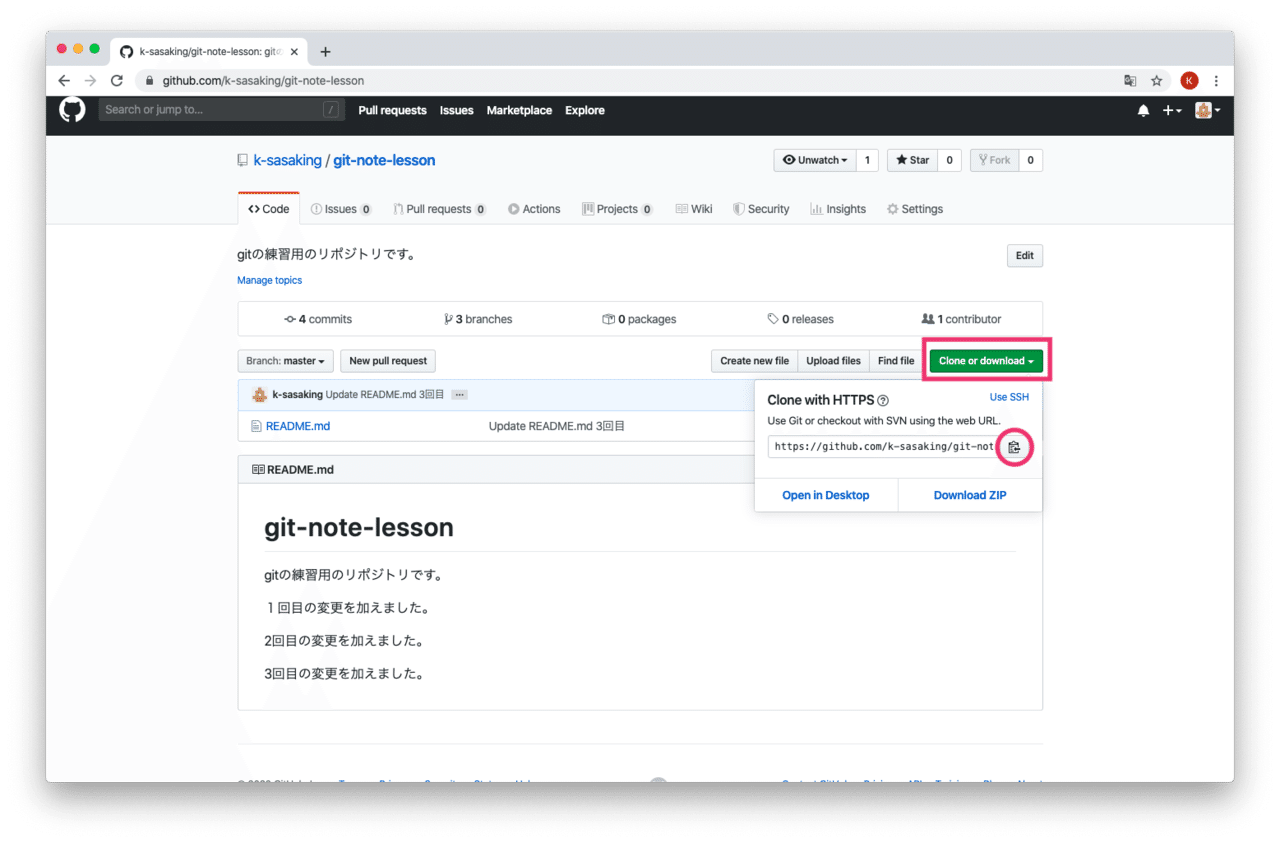The width and height of the screenshot is (1280, 843).
Task: Open the Security tab
Action: [761, 209]
